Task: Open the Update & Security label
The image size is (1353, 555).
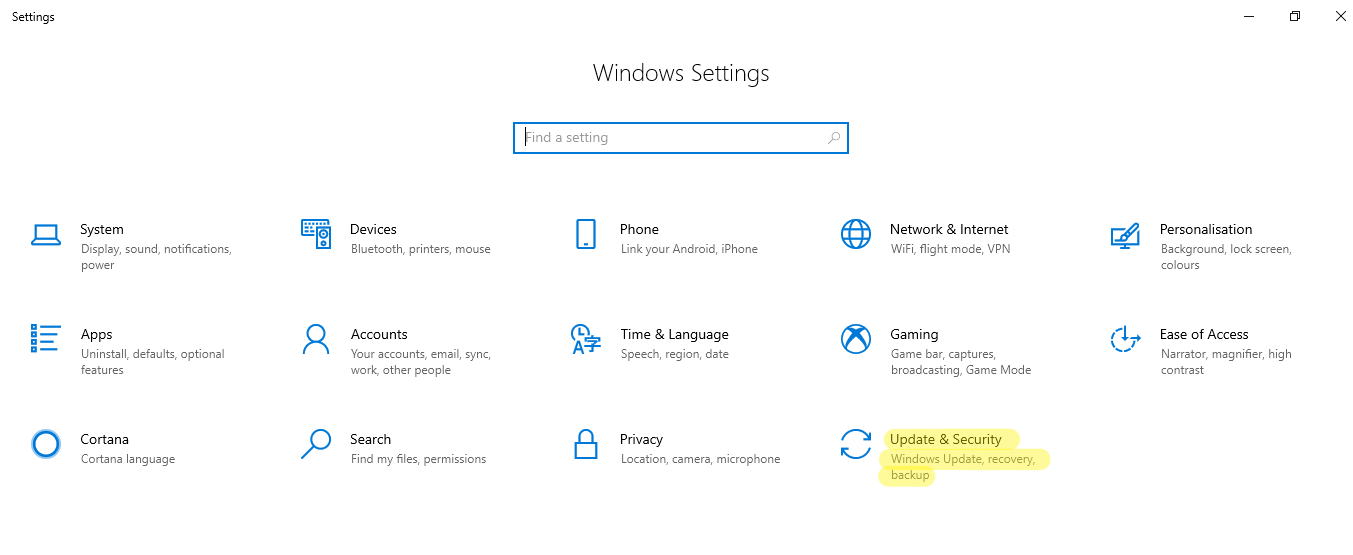Action: pos(945,439)
